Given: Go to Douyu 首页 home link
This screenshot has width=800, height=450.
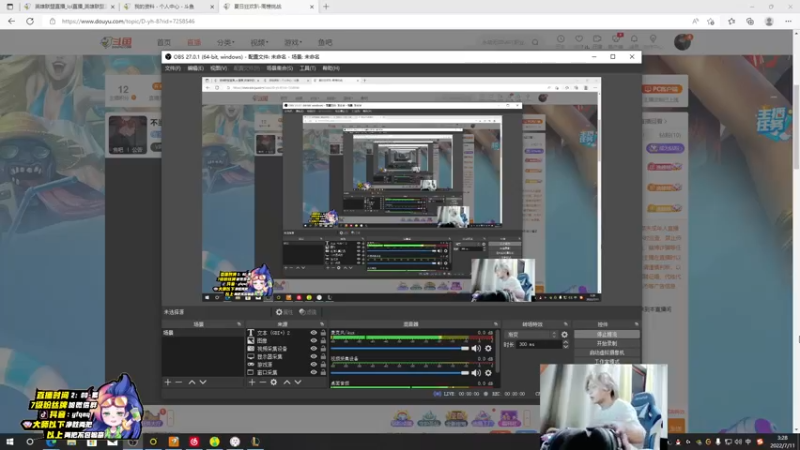Looking at the screenshot, I should point(164,42).
